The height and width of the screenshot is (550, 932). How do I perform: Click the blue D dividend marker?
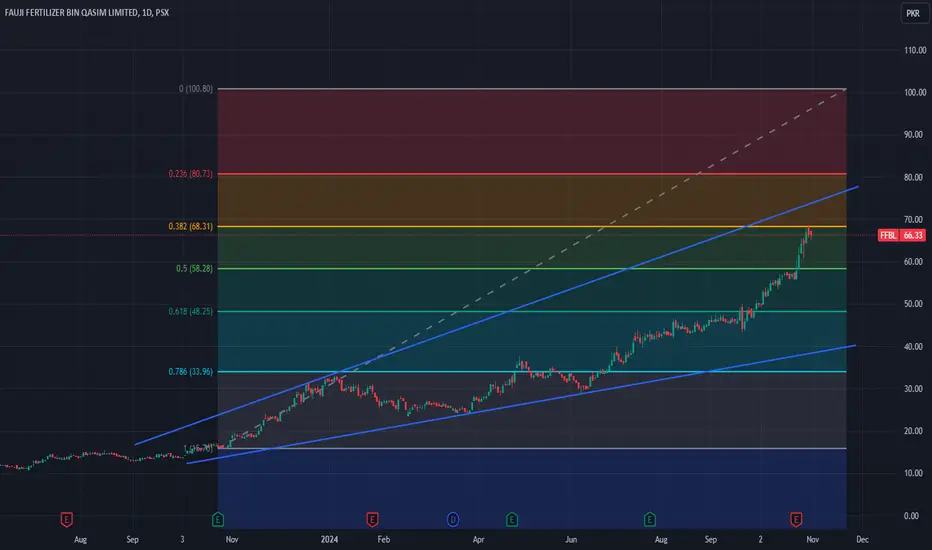click(x=453, y=520)
